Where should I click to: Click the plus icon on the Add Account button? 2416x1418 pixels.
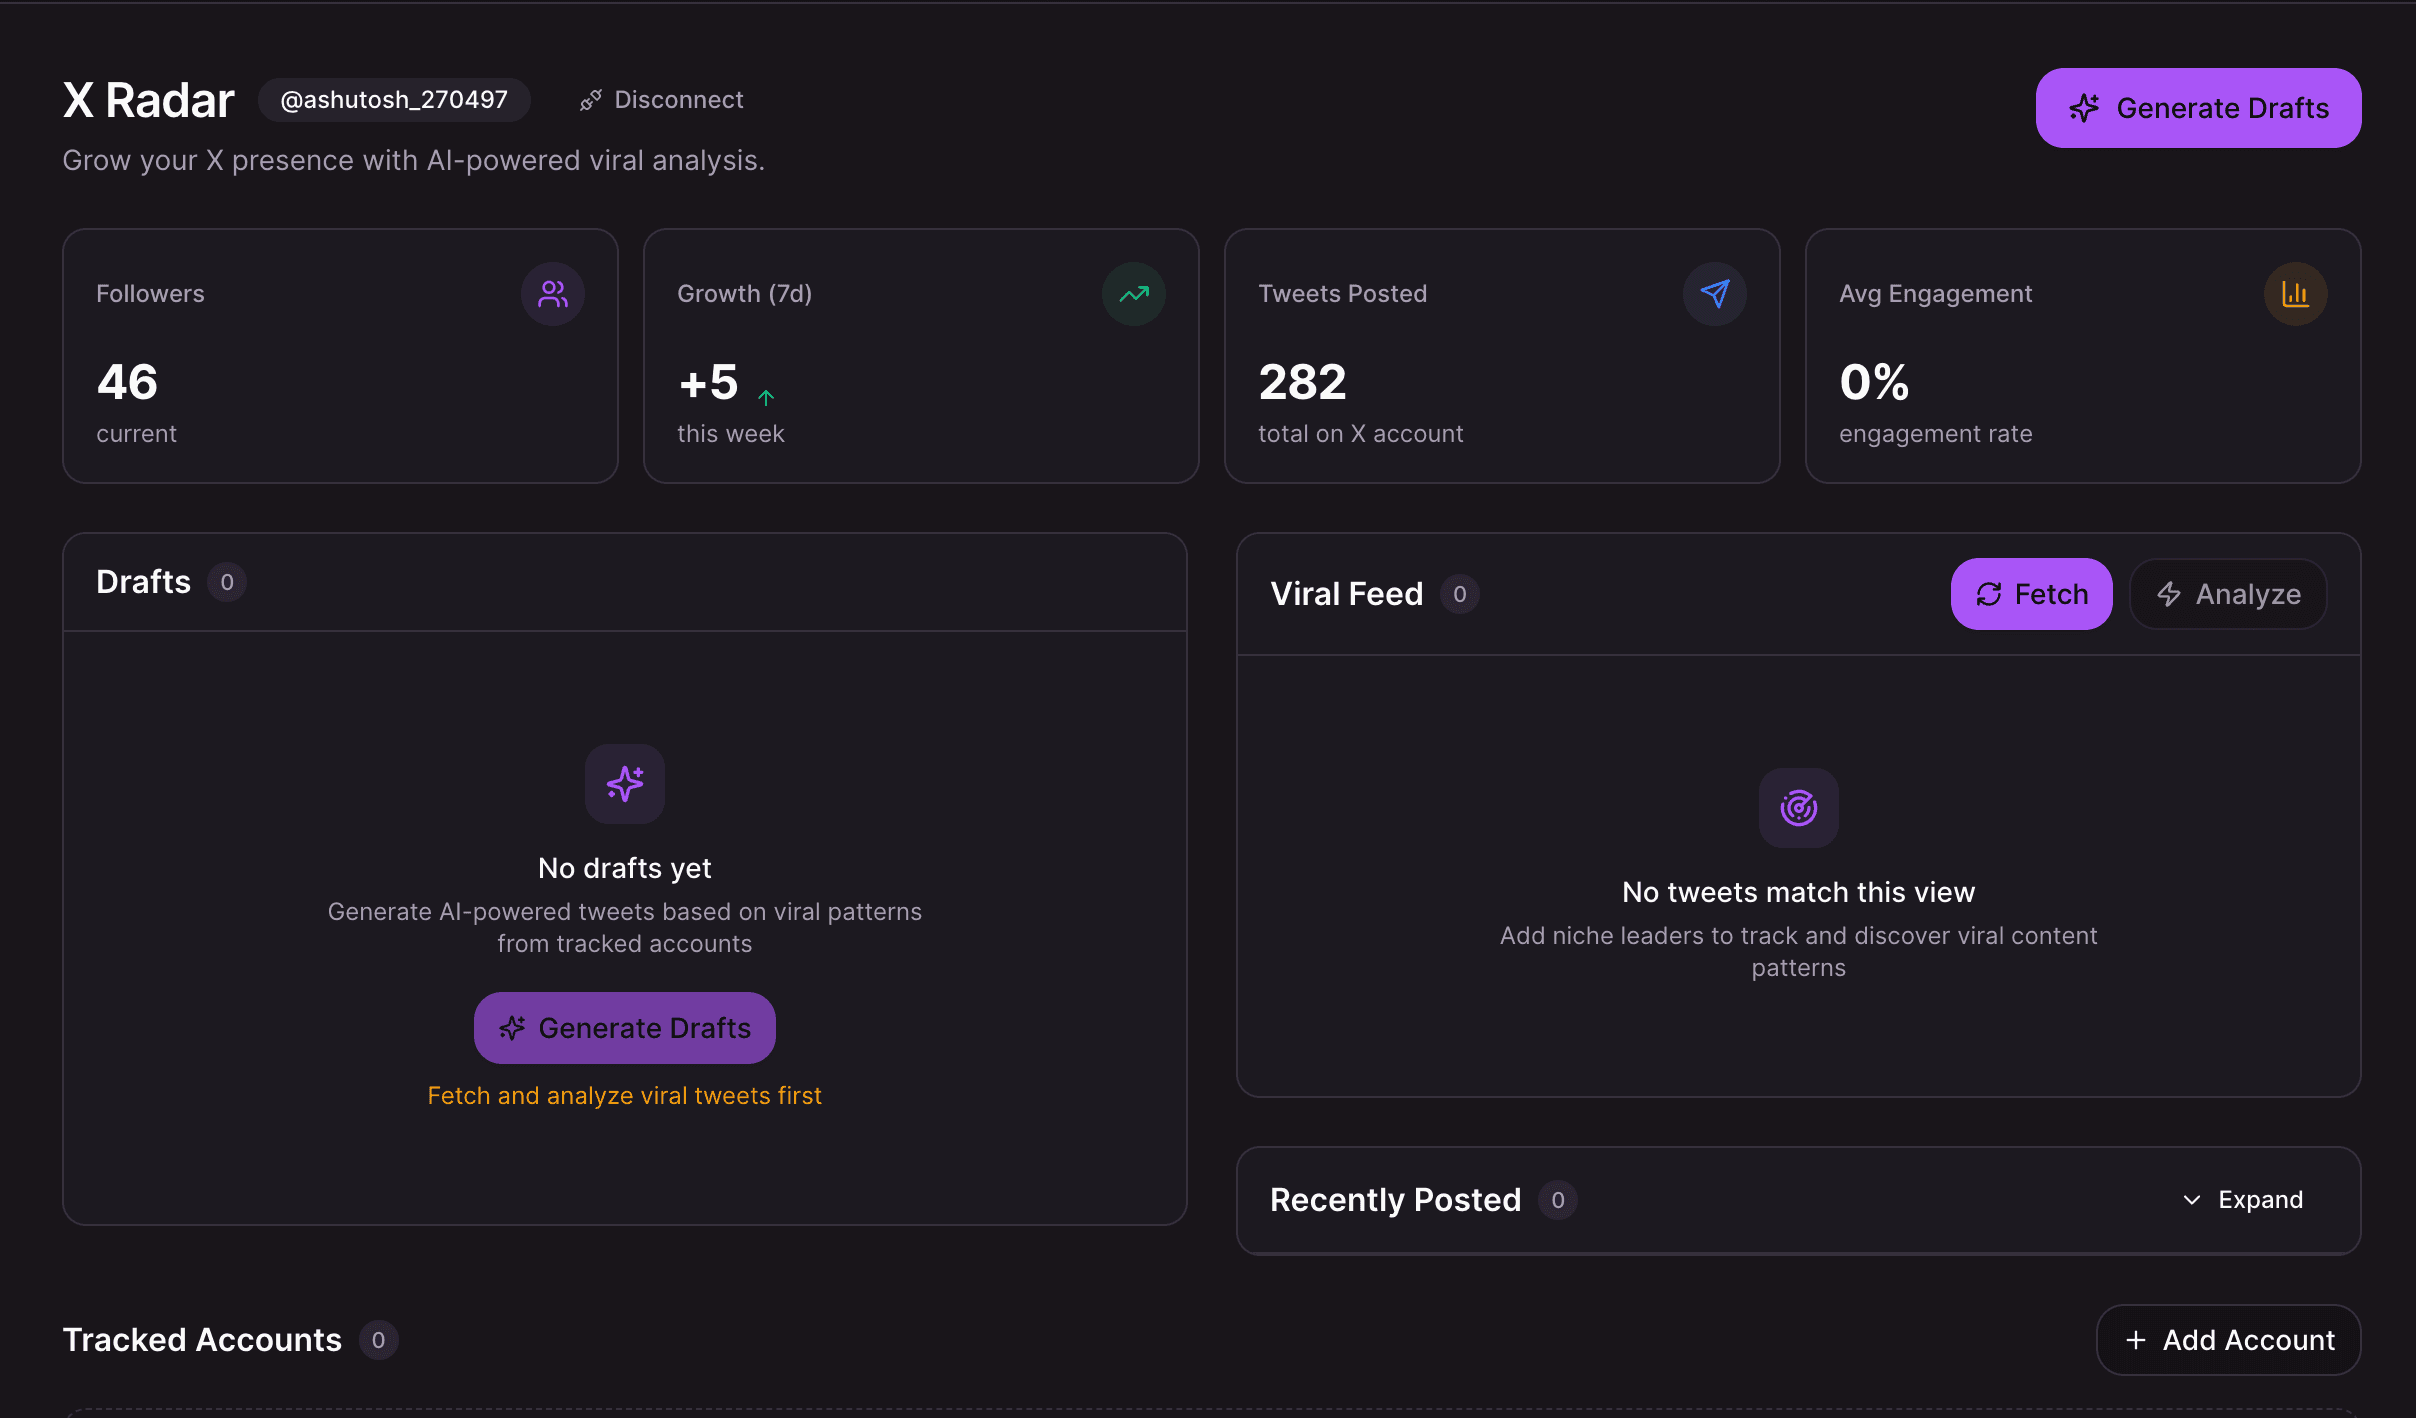point(2137,1340)
